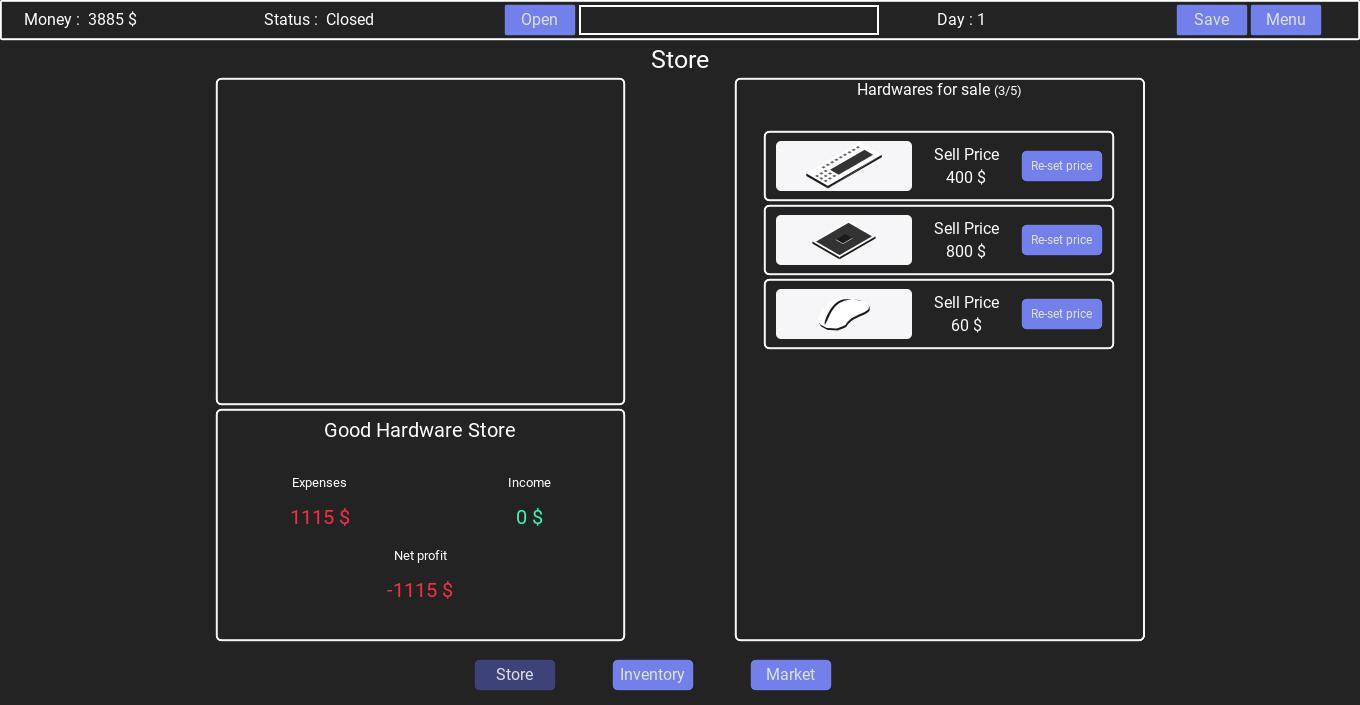1360x705 pixels.
Task: Click the keyboard hardware image
Action: pos(843,166)
